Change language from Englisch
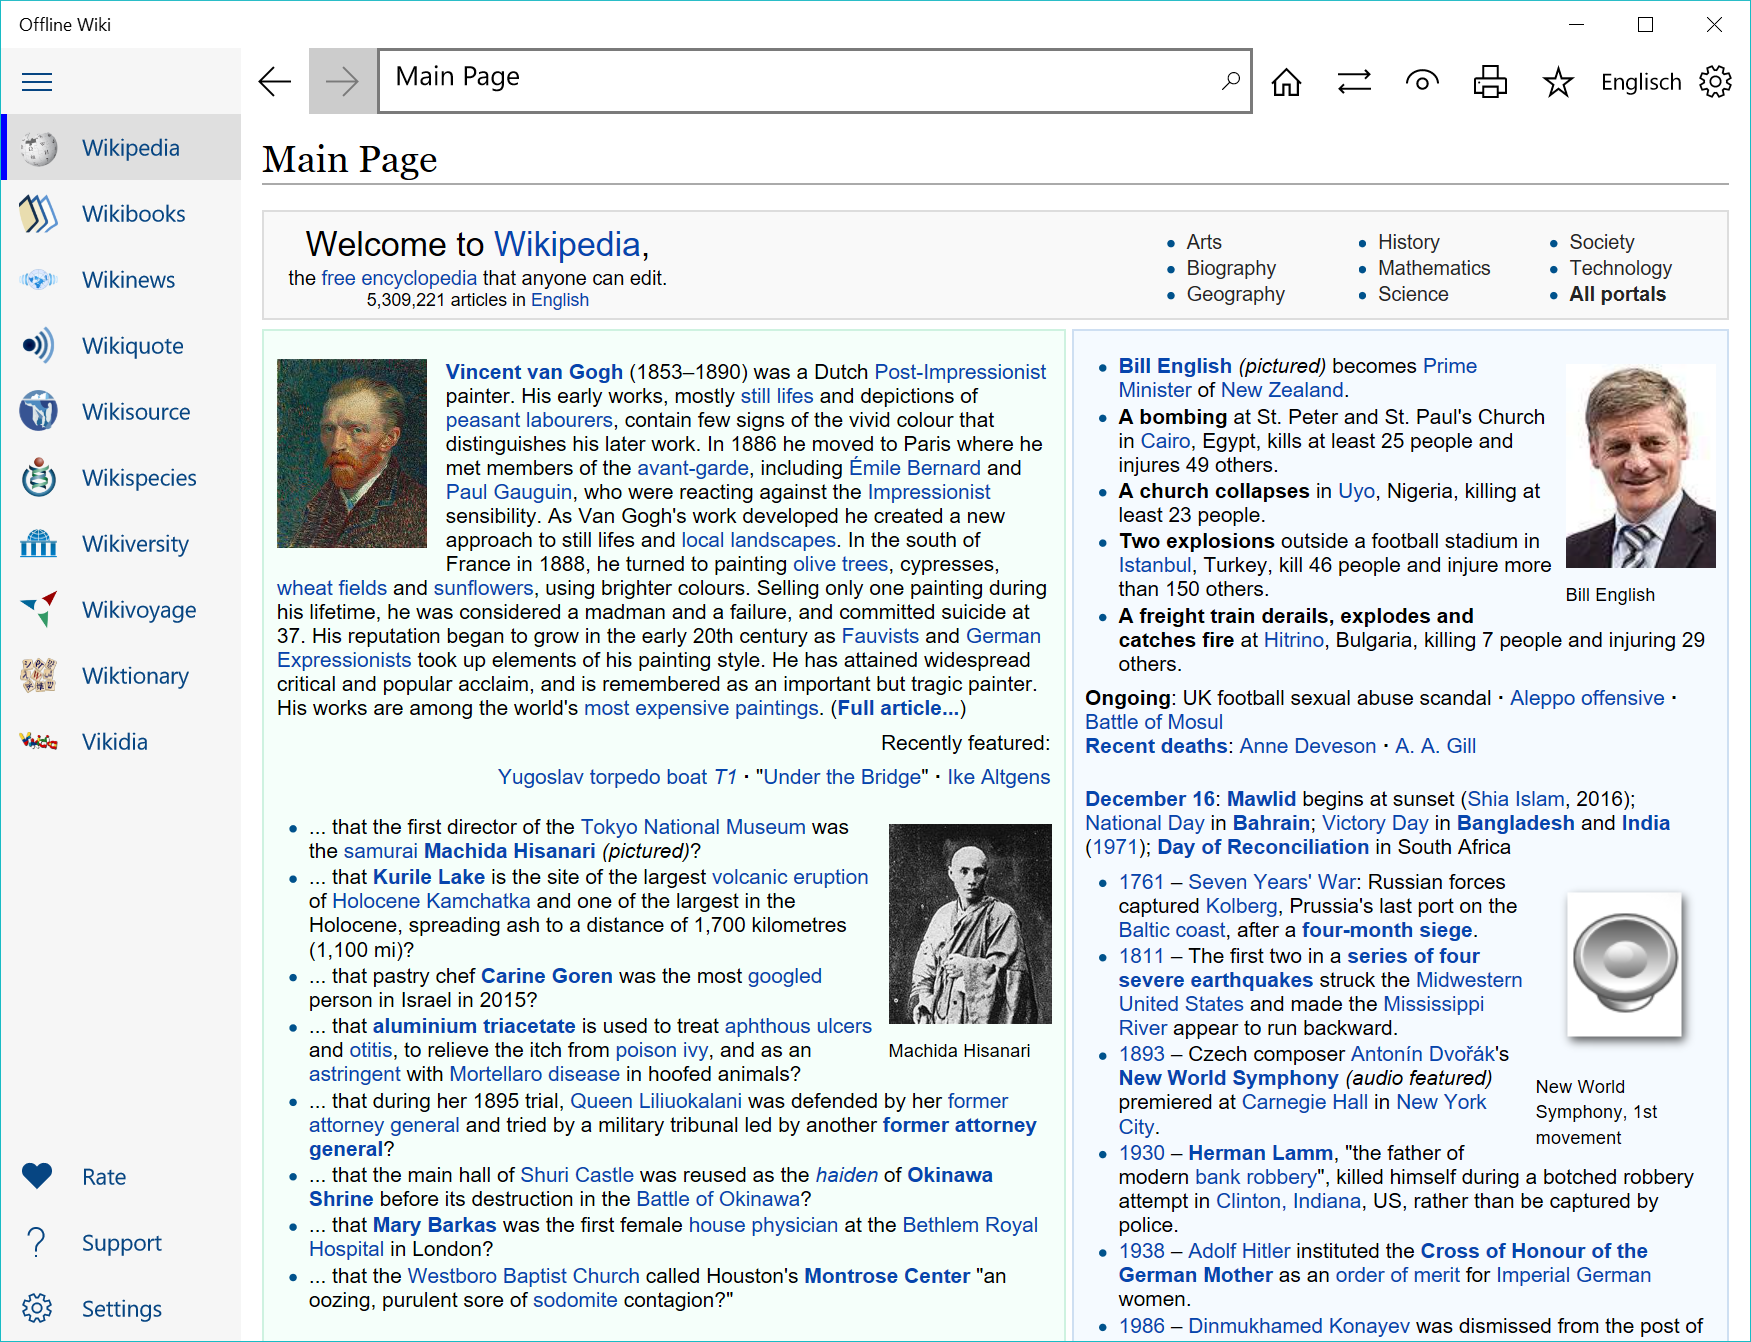Viewport: 1751px width, 1342px height. pyautogui.click(x=1641, y=82)
